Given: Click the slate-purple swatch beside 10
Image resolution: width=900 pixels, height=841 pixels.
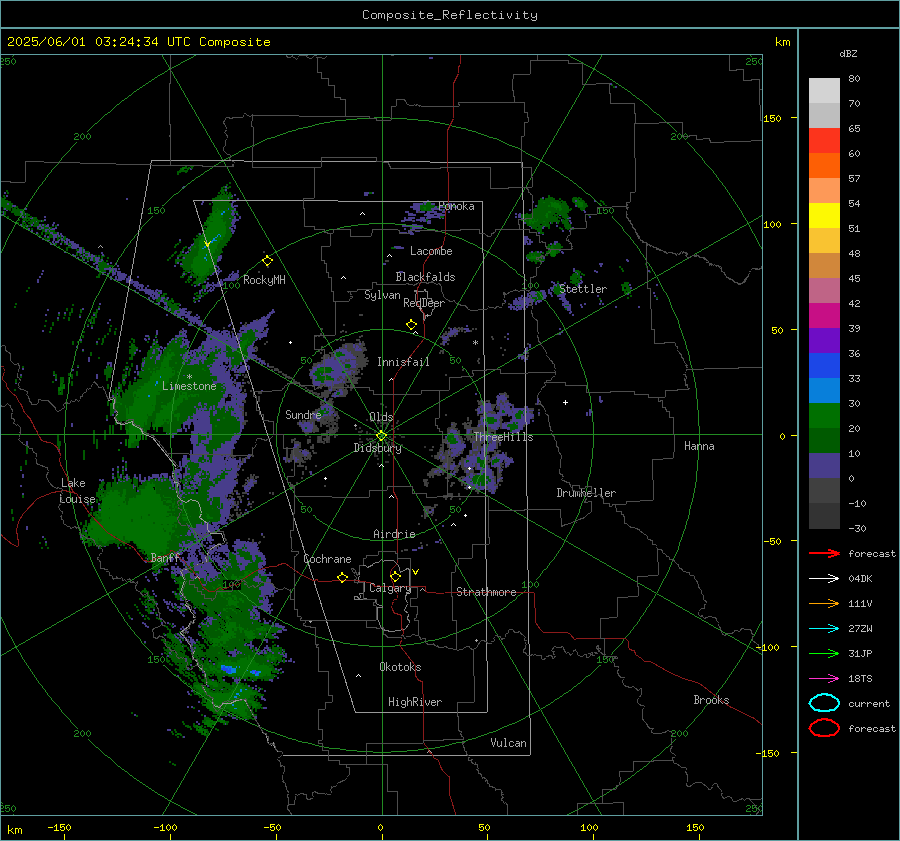Looking at the screenshot, I should pos(824,466).
